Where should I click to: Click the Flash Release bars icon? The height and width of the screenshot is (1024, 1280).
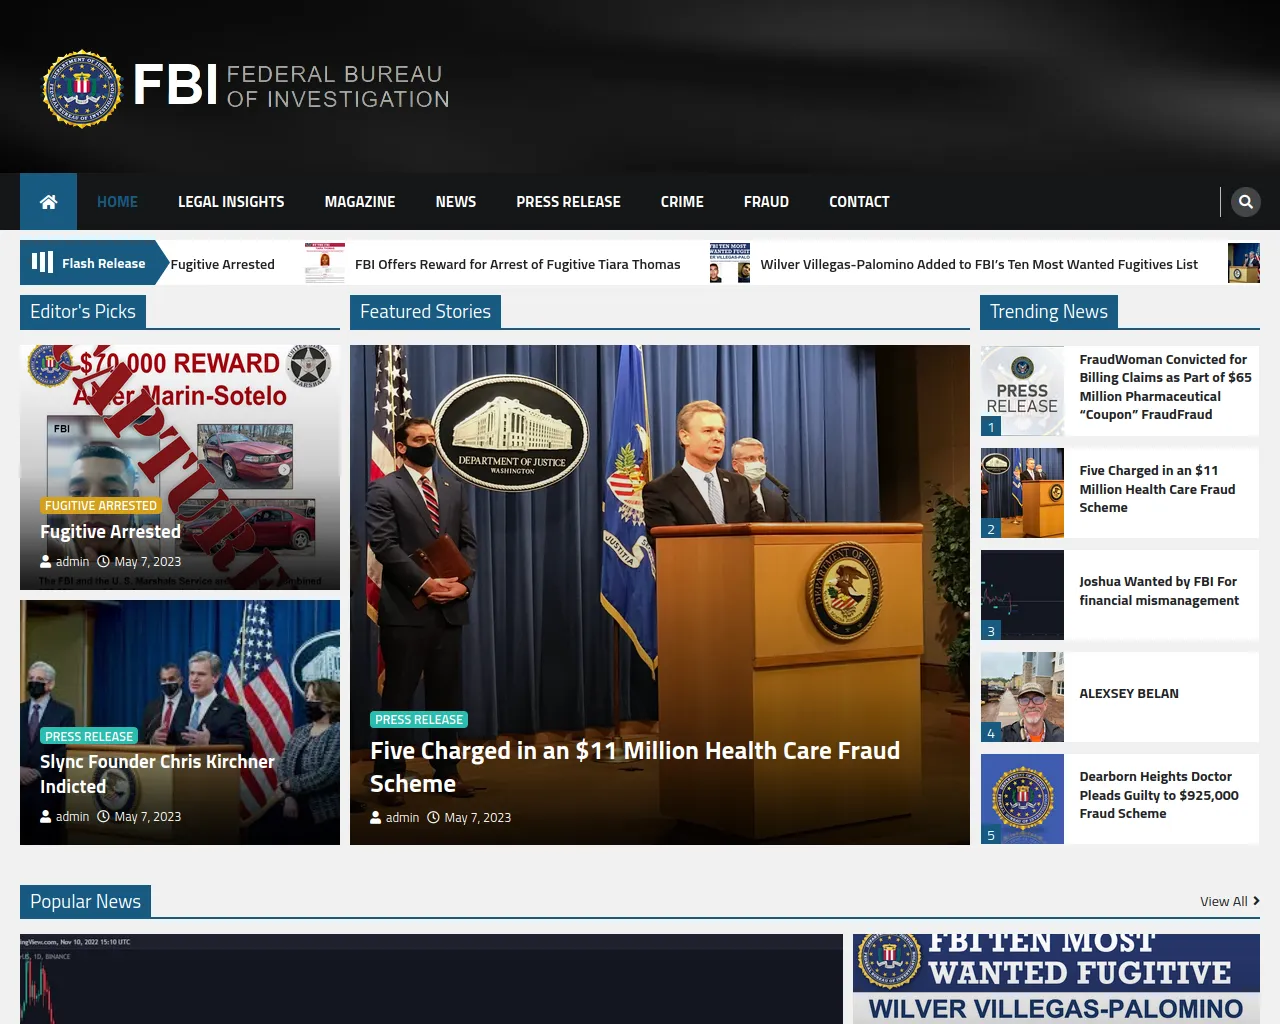42,262
